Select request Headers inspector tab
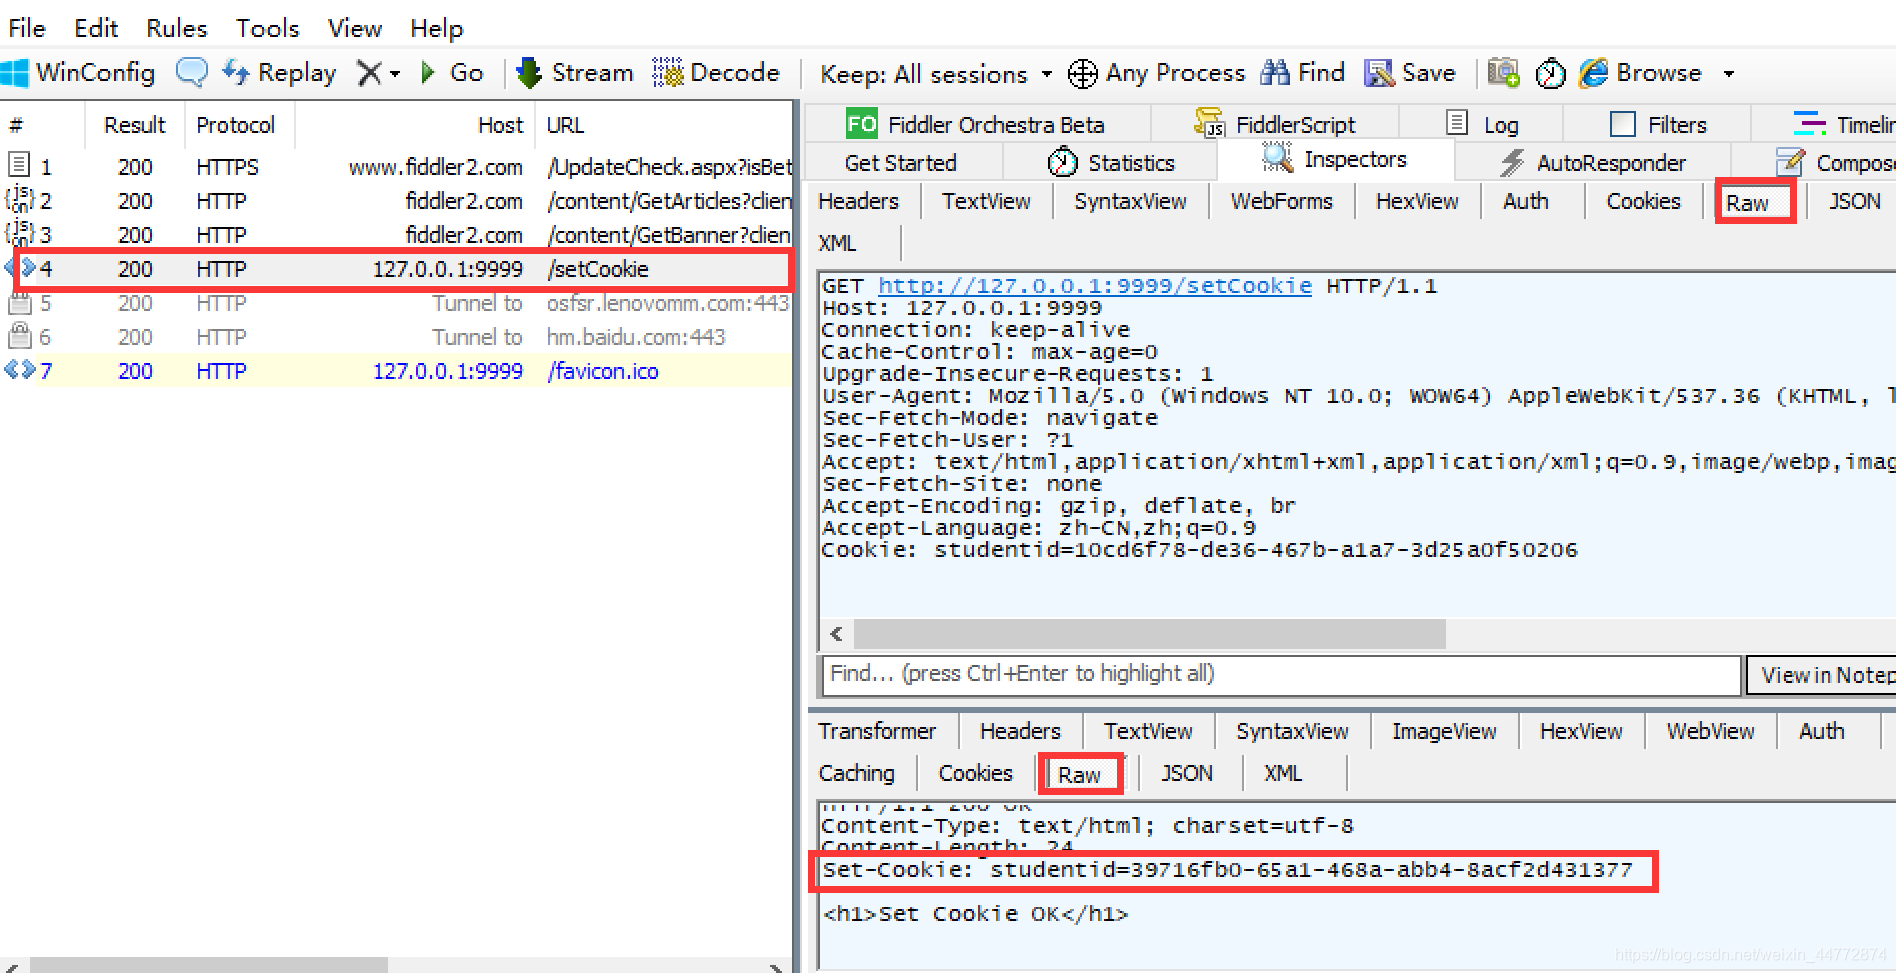The image size is (1896, 973). pyautogui.click(x=858, y=201)
